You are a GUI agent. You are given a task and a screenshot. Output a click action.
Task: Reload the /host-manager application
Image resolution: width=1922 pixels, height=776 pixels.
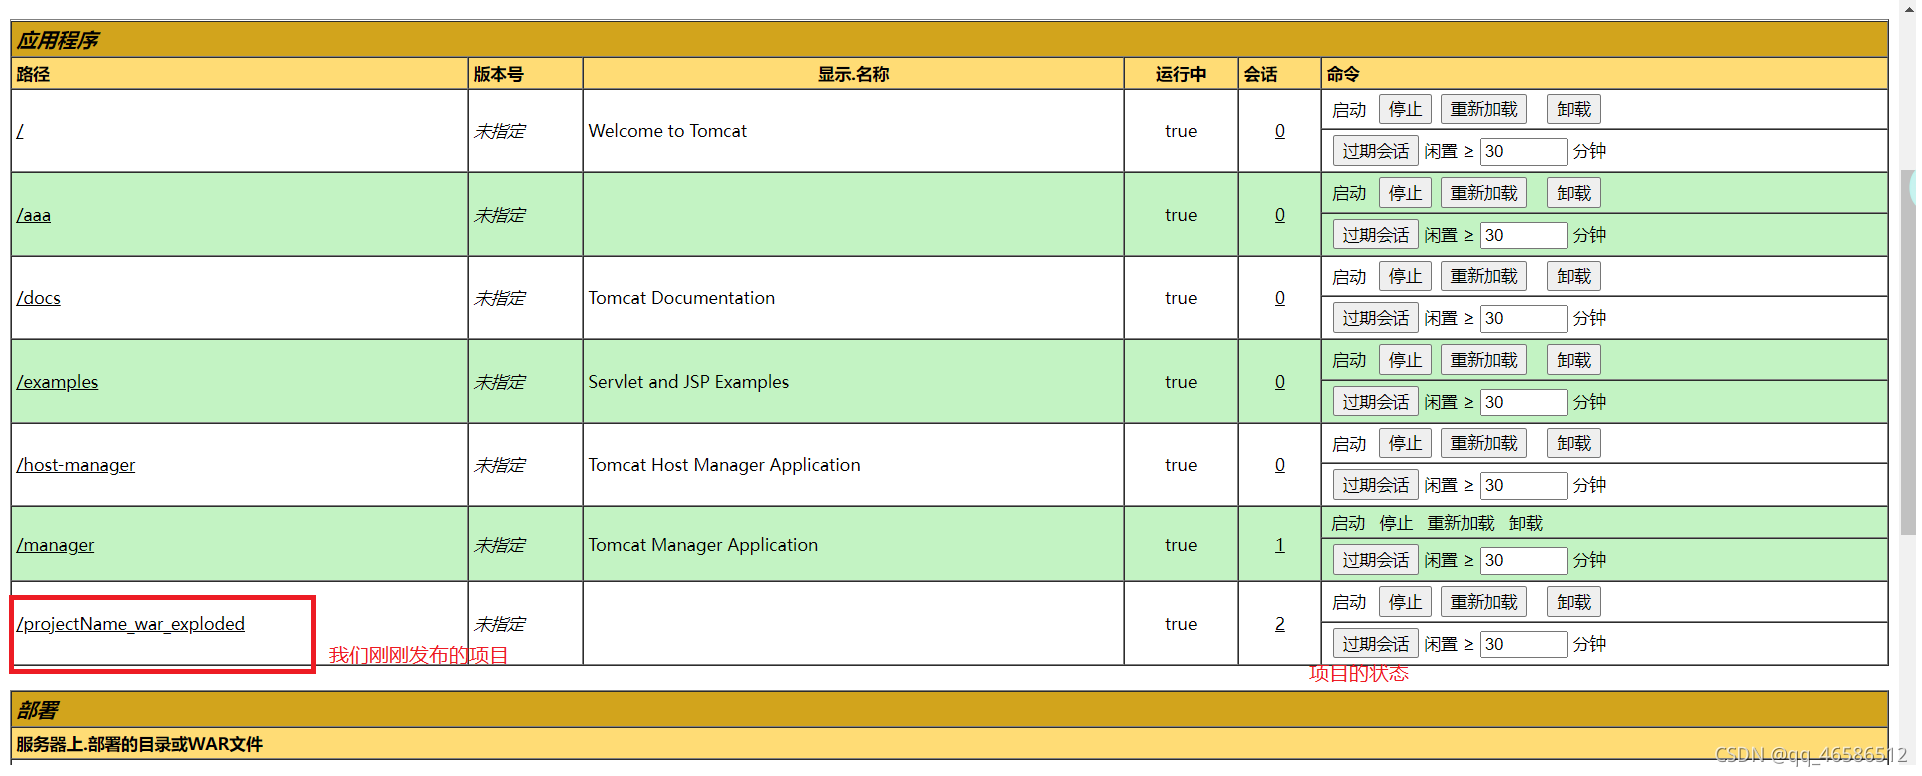pos(1484,443)
